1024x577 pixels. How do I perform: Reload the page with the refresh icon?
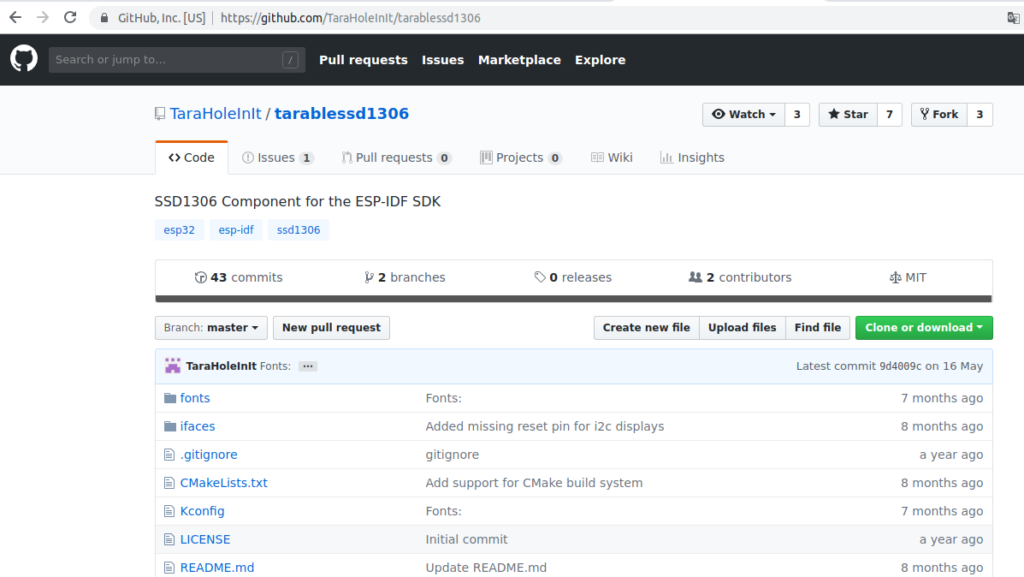pos(70,18)
